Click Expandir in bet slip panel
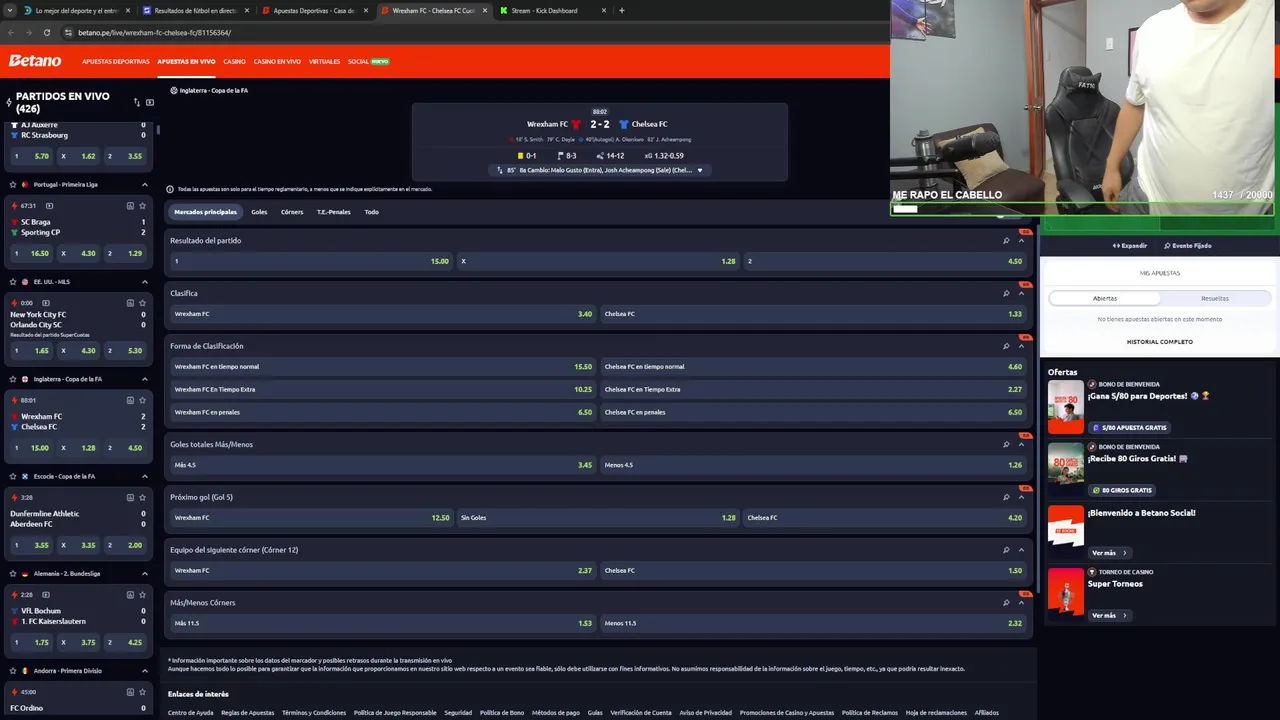This screenshot has height=720, width=1280. [x=1130, y=245]
